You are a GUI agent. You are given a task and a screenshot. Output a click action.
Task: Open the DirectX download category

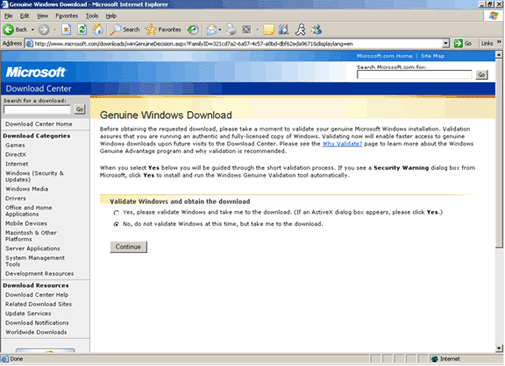coord(16,155)
